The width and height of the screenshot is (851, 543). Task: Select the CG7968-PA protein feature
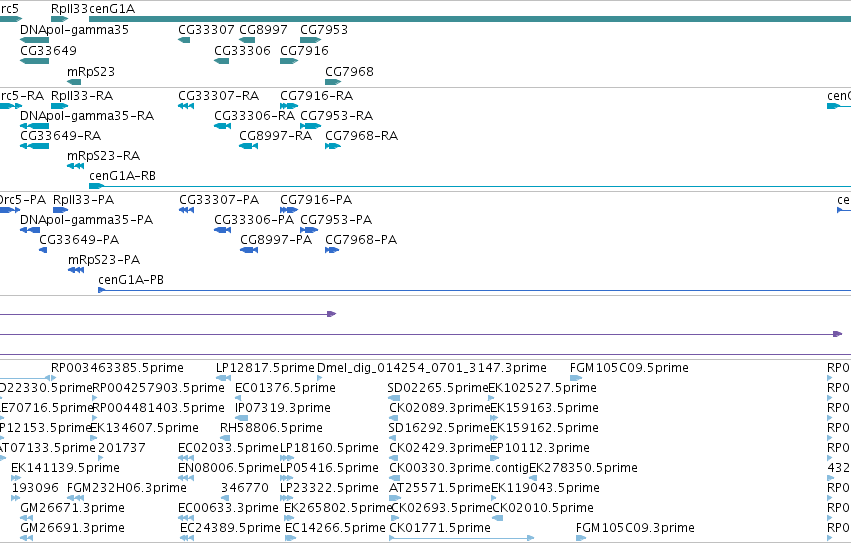[332, 250]
